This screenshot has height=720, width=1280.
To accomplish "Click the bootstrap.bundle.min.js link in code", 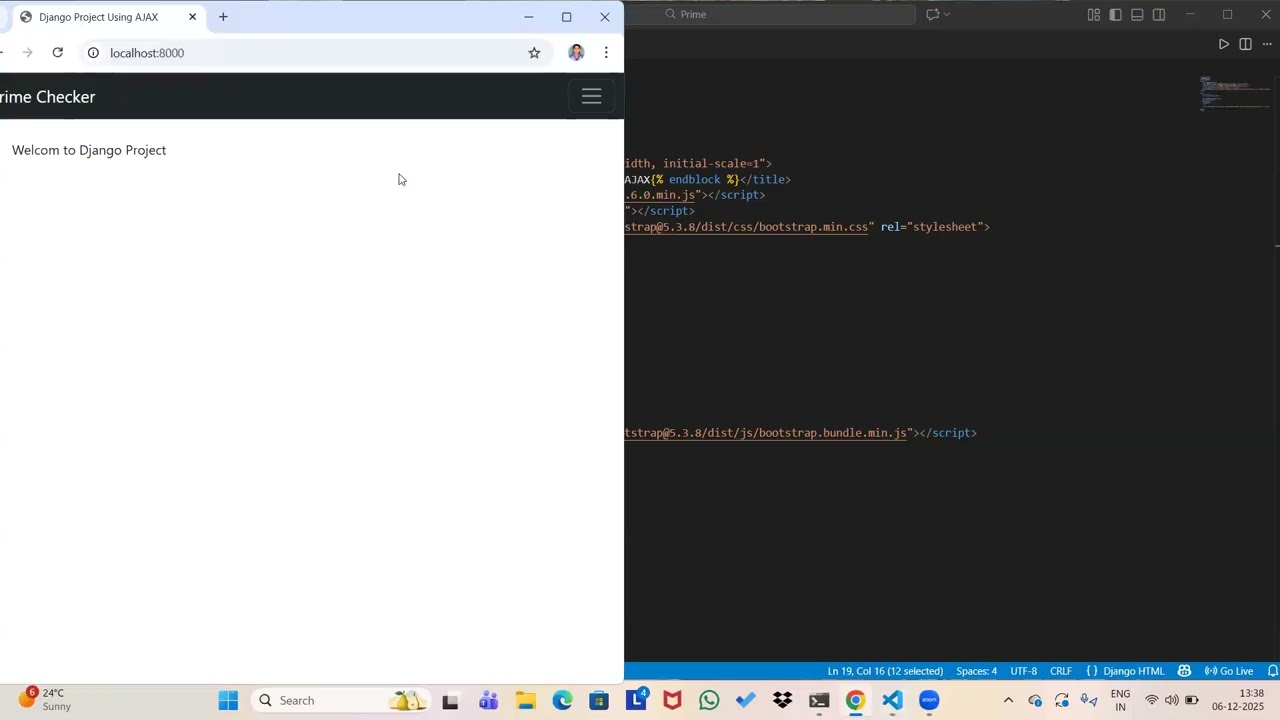I will click(x=766, y=433).
